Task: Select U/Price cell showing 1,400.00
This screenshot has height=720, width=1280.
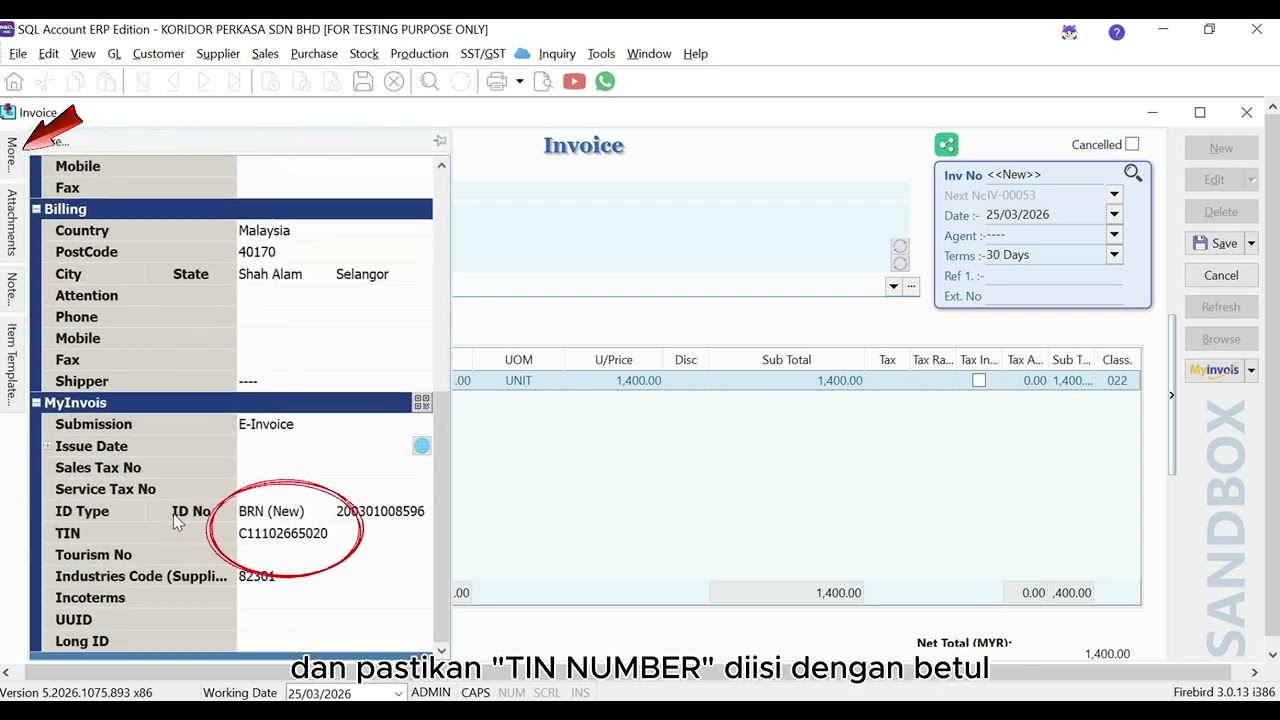Action: tap(613, 381)
